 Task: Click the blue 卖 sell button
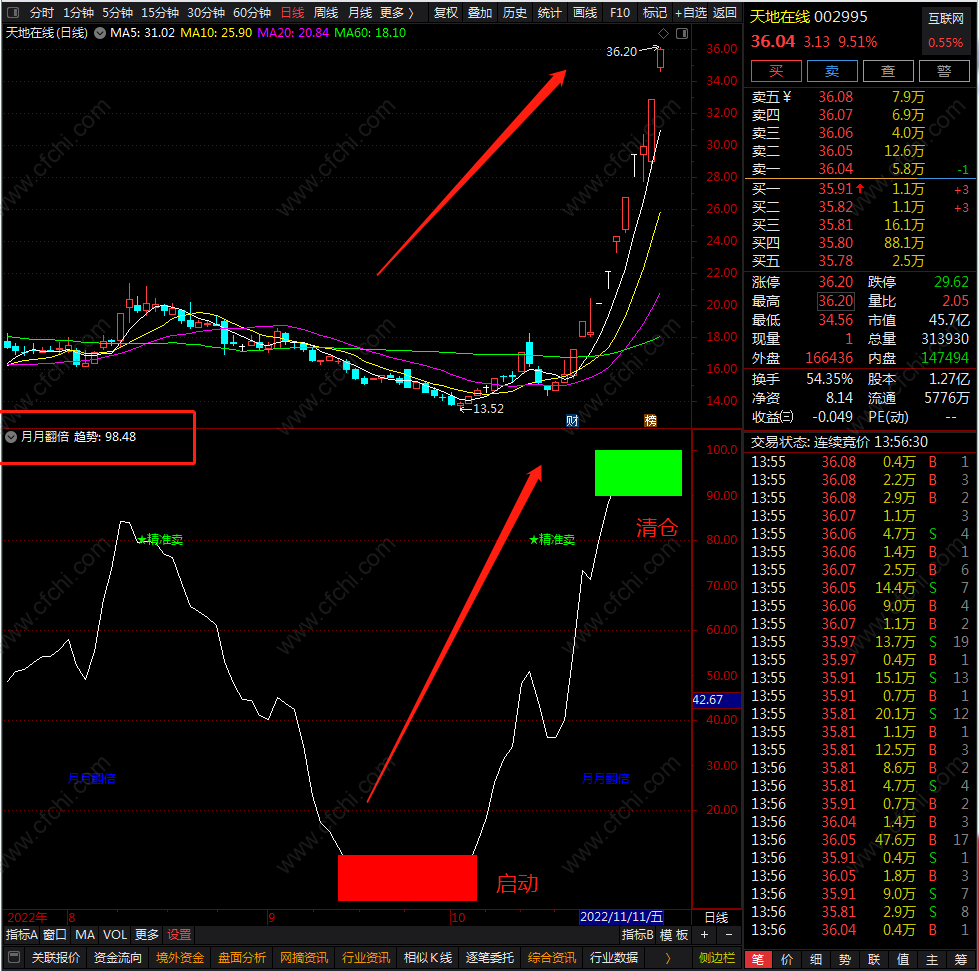pos(832,71)
